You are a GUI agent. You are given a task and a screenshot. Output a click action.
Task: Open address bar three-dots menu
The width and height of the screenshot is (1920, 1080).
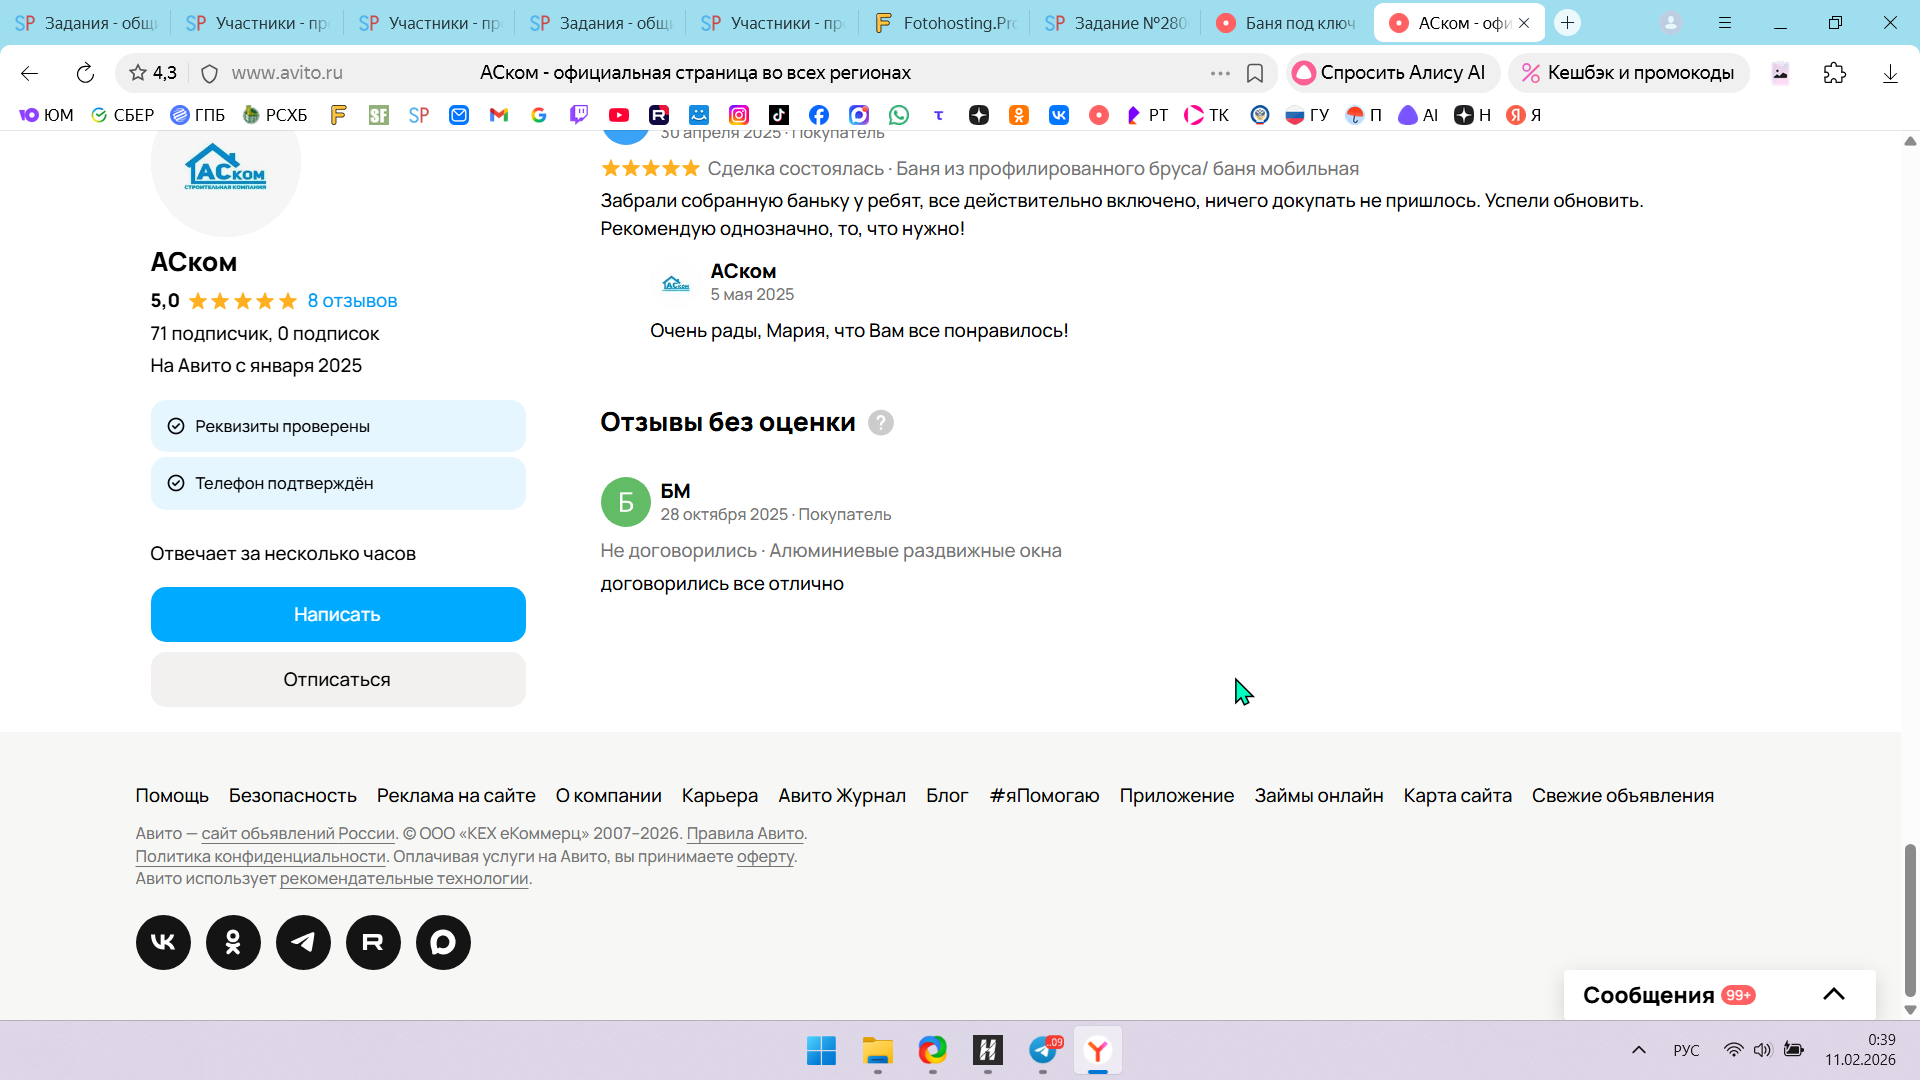pos(1219,73)
